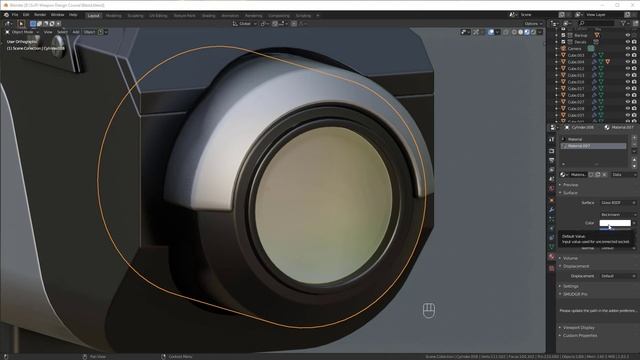Open the Scene selector field

click(x=533, y=15)
